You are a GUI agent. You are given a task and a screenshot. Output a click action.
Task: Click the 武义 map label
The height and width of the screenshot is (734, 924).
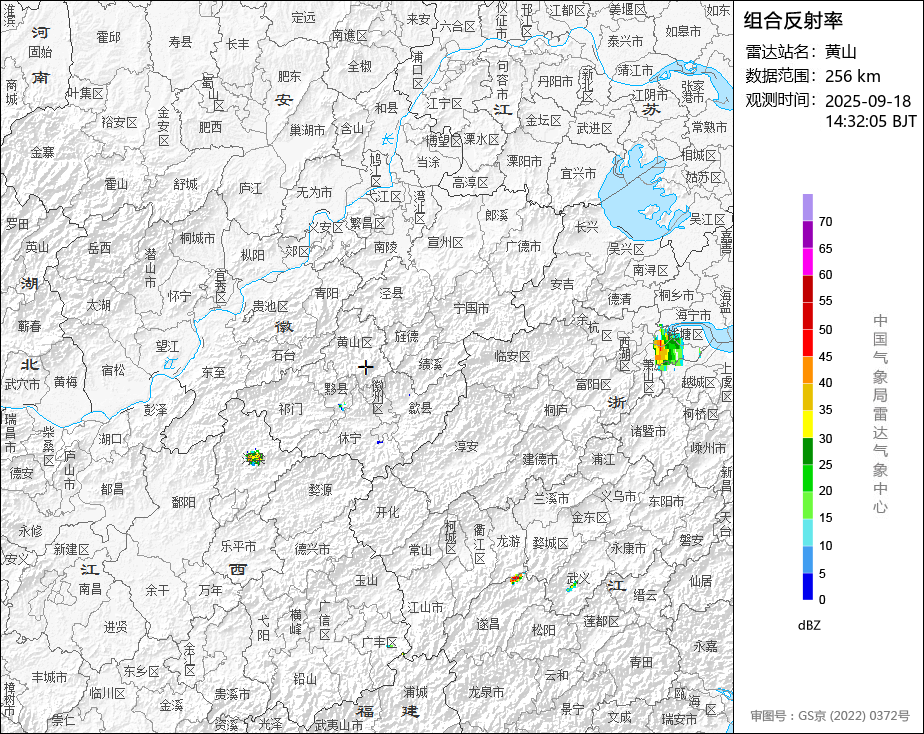click(x=578, y=578)
